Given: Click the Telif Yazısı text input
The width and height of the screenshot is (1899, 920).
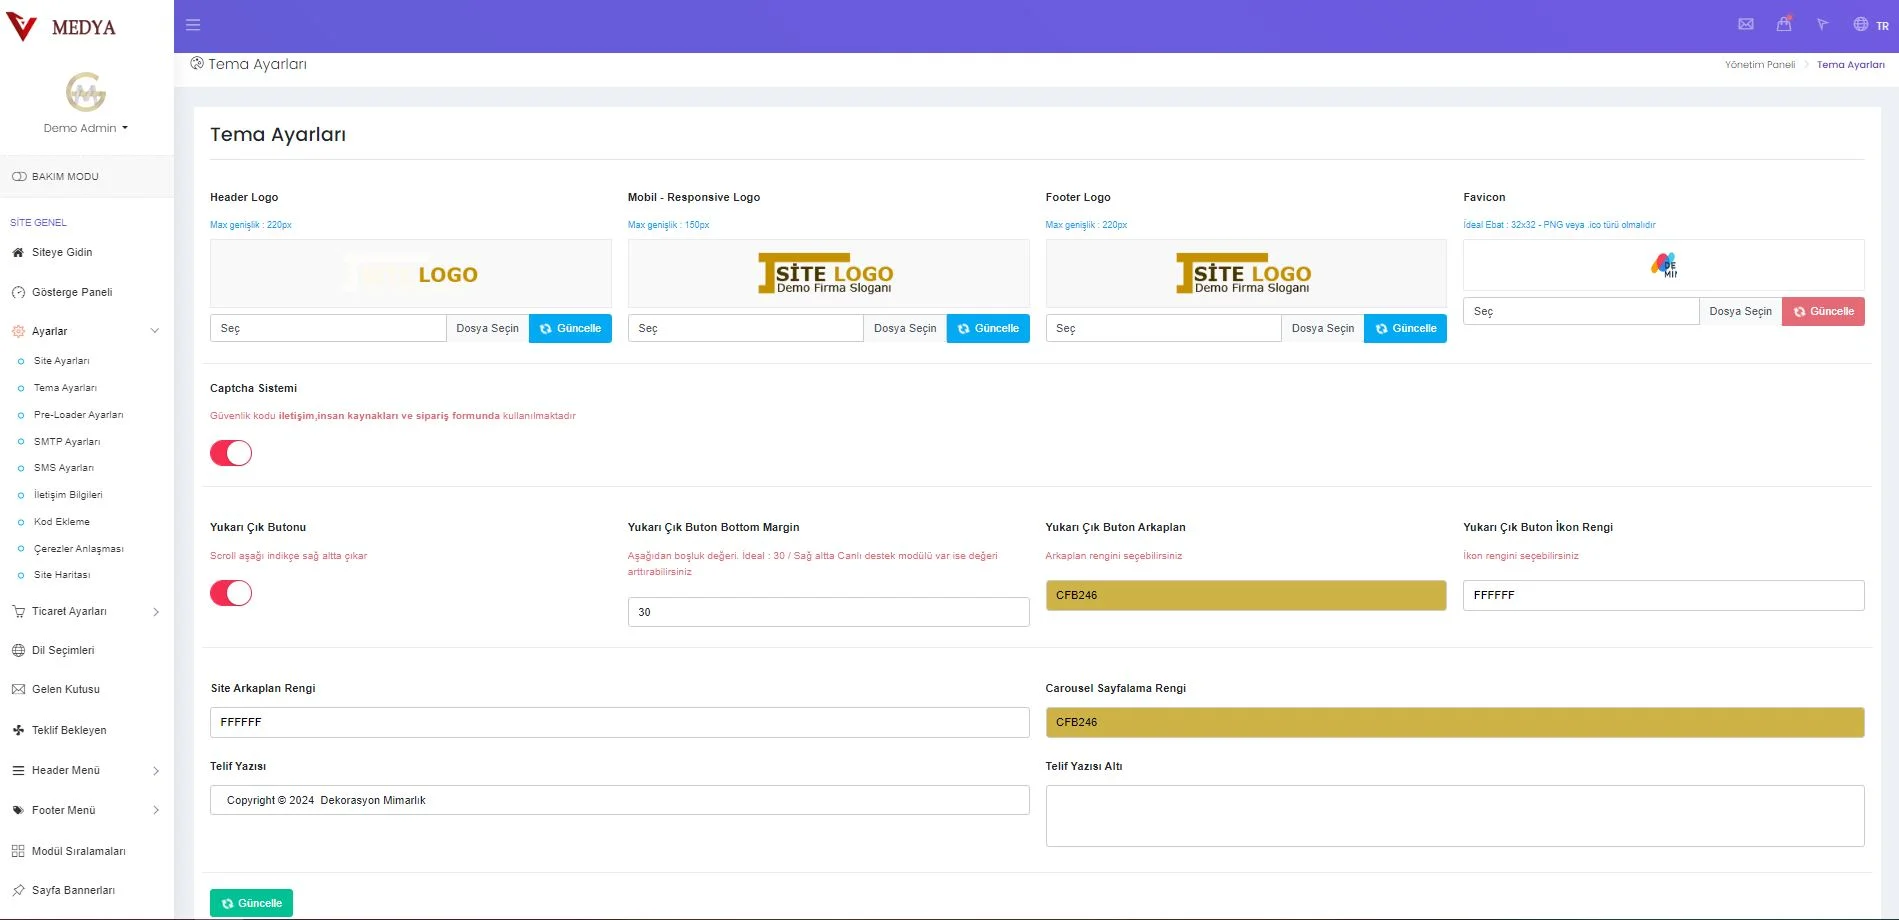Looking at the screenshot, I should (x=619, y=800).
